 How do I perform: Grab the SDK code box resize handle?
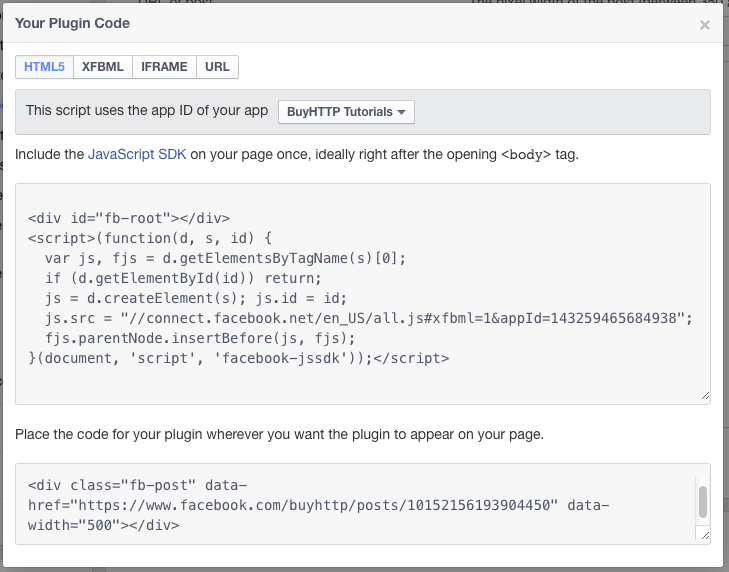(x=705, y=396)
